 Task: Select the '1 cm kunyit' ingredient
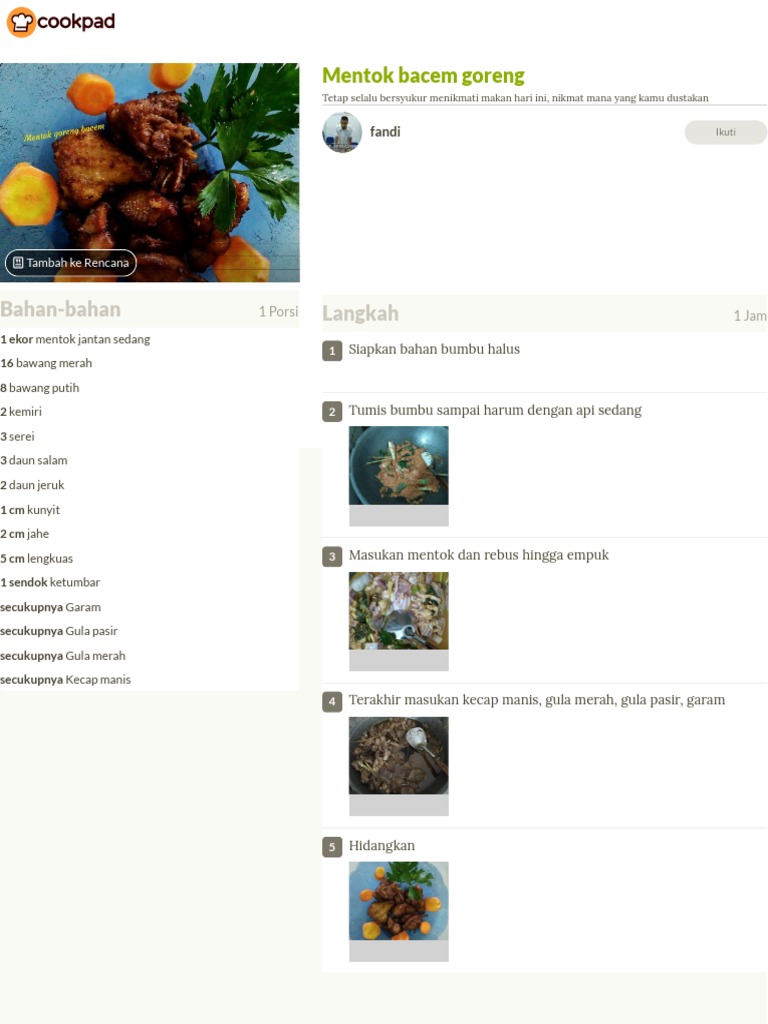(x=30, y=509)
